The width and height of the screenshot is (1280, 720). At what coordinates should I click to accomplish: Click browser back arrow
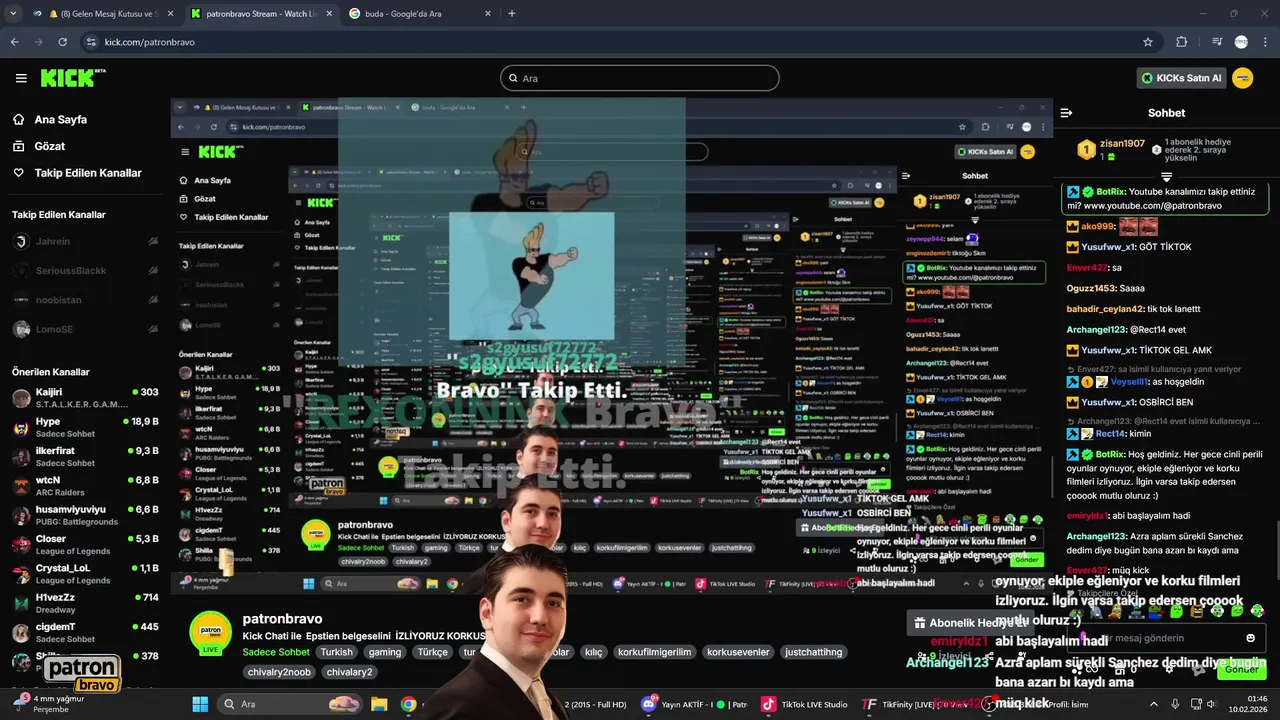pyautogui.click(x=14, y=42)
